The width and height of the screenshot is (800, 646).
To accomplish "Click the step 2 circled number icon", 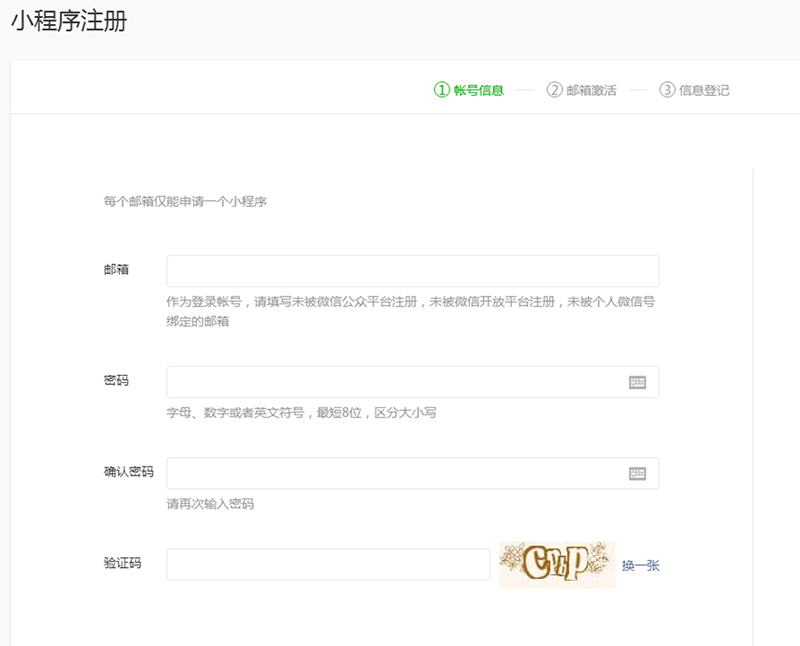I will pyautogui.click(x=554, y=90).
